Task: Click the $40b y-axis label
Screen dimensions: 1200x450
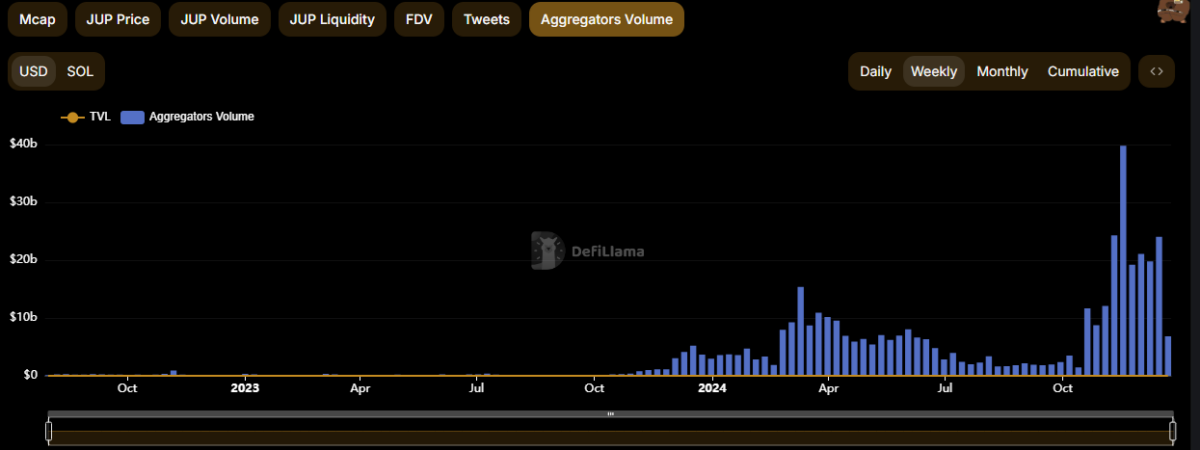Action: (x=24, y=144)
